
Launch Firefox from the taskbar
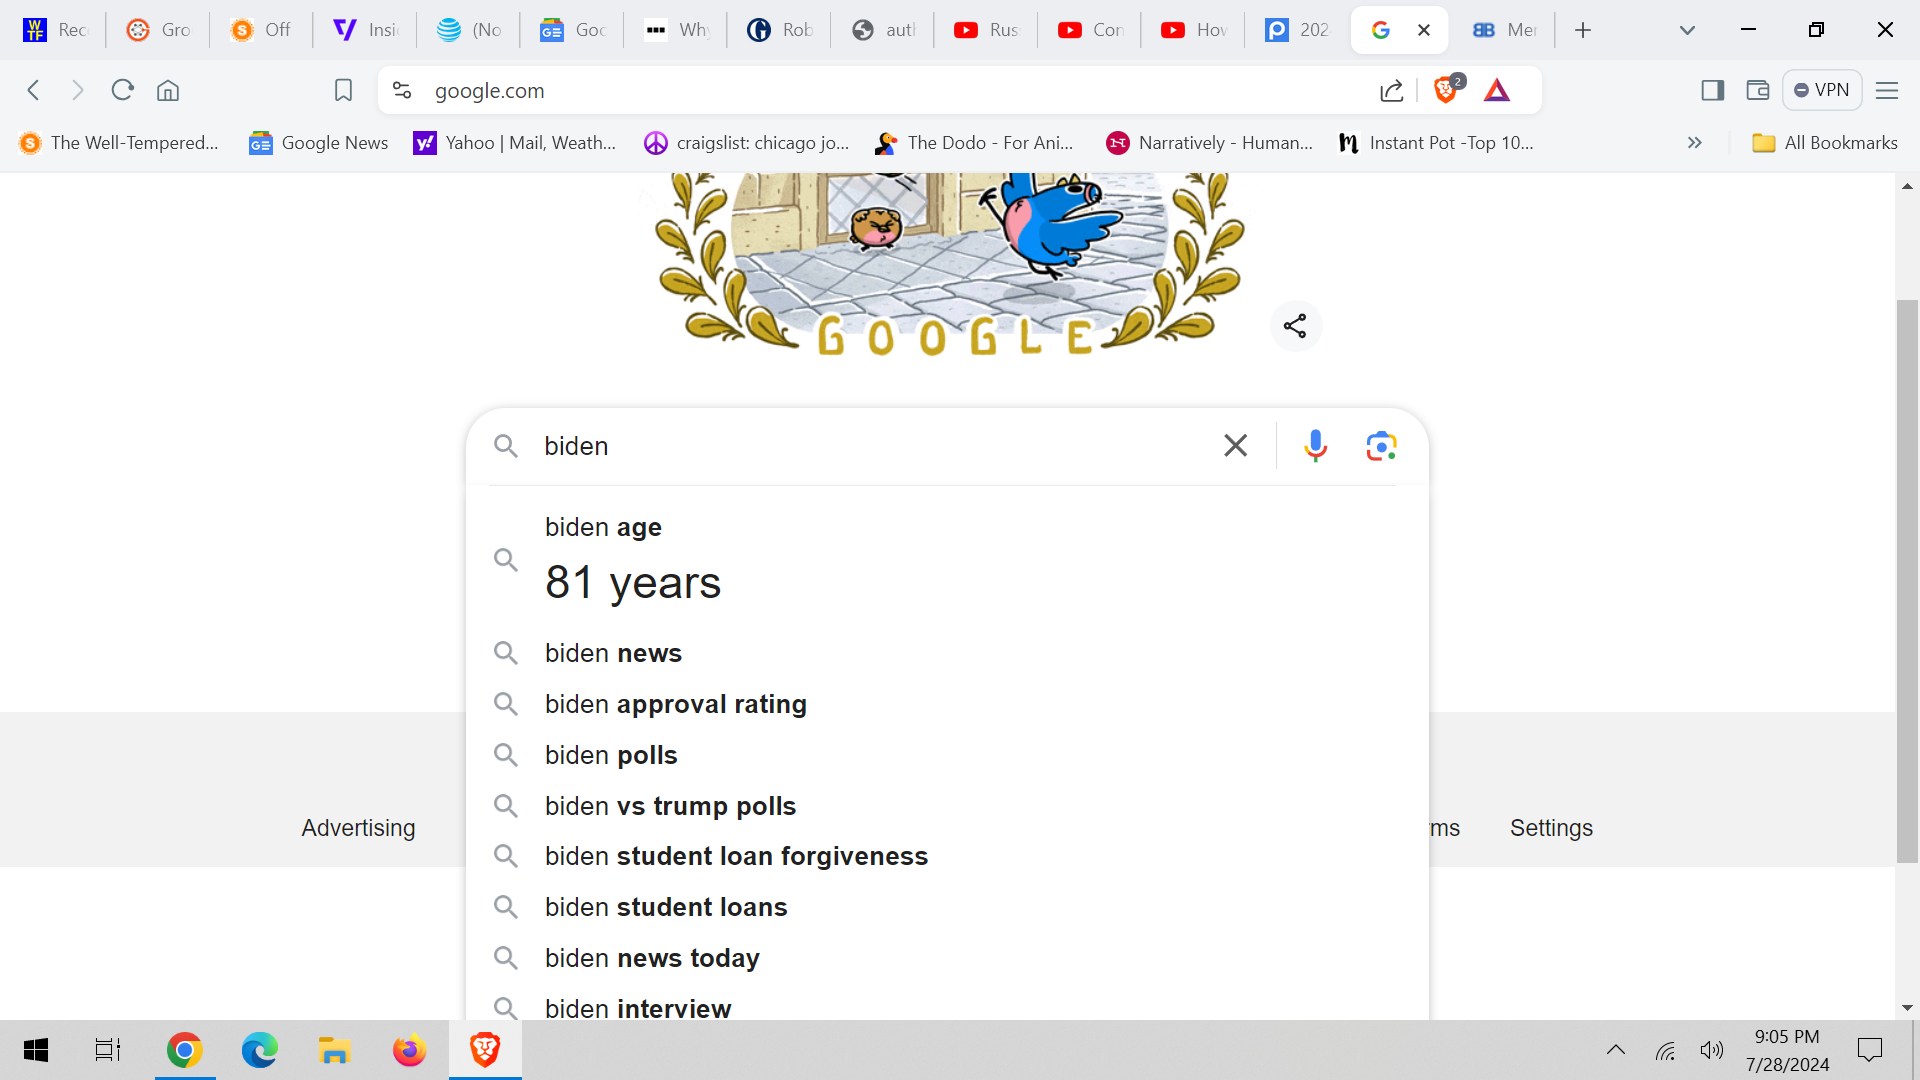click(x=409, y=1050)
